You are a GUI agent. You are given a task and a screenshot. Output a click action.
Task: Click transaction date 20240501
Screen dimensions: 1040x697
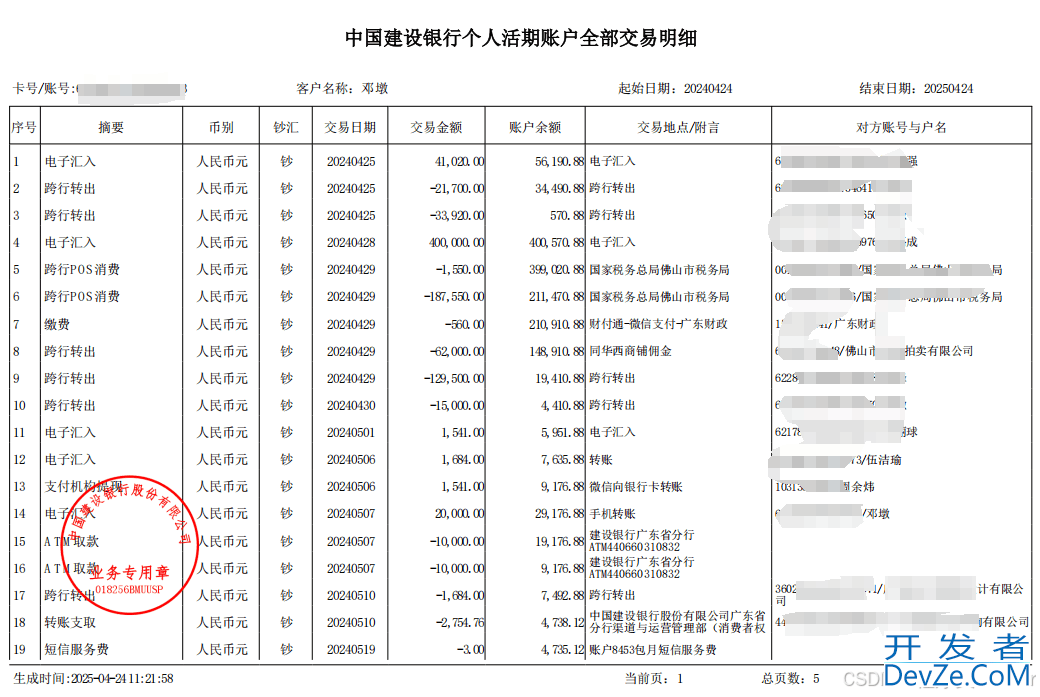click(x=351, y=433)
